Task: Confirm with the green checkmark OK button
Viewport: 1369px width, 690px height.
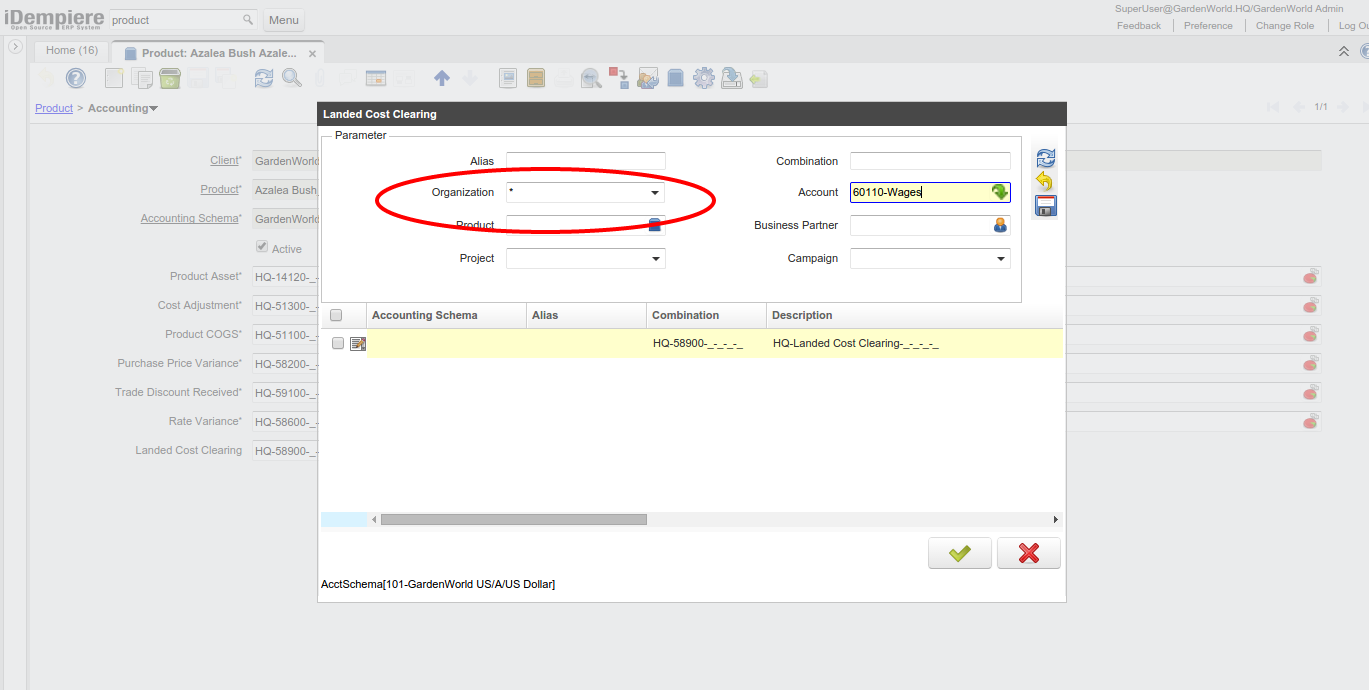Action: click(x=959, y=553)
